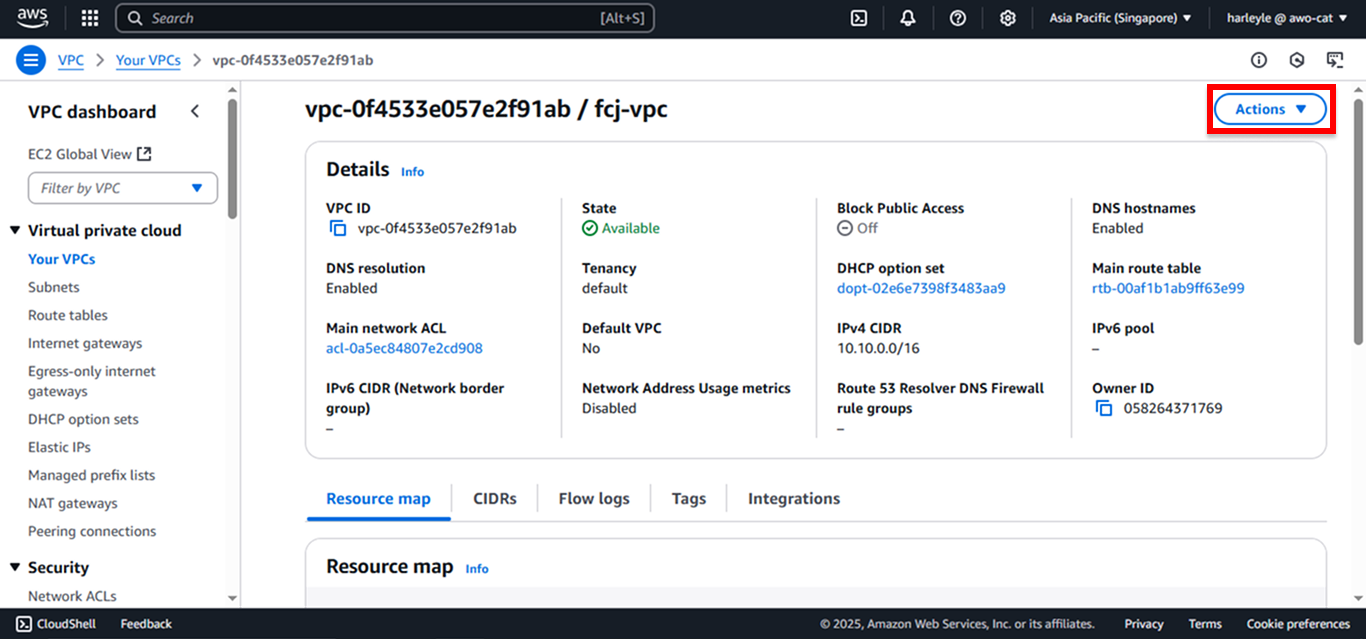Viewport: 1366px width, 639px height.
Task: Copy the VPC ID with copy icon
Action: 338,228
